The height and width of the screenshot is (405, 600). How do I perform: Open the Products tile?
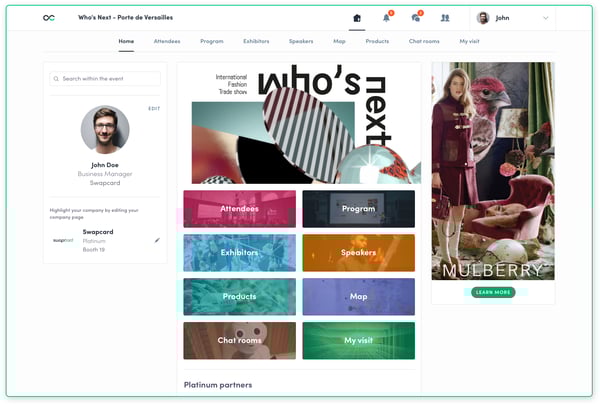coord(240,297)
